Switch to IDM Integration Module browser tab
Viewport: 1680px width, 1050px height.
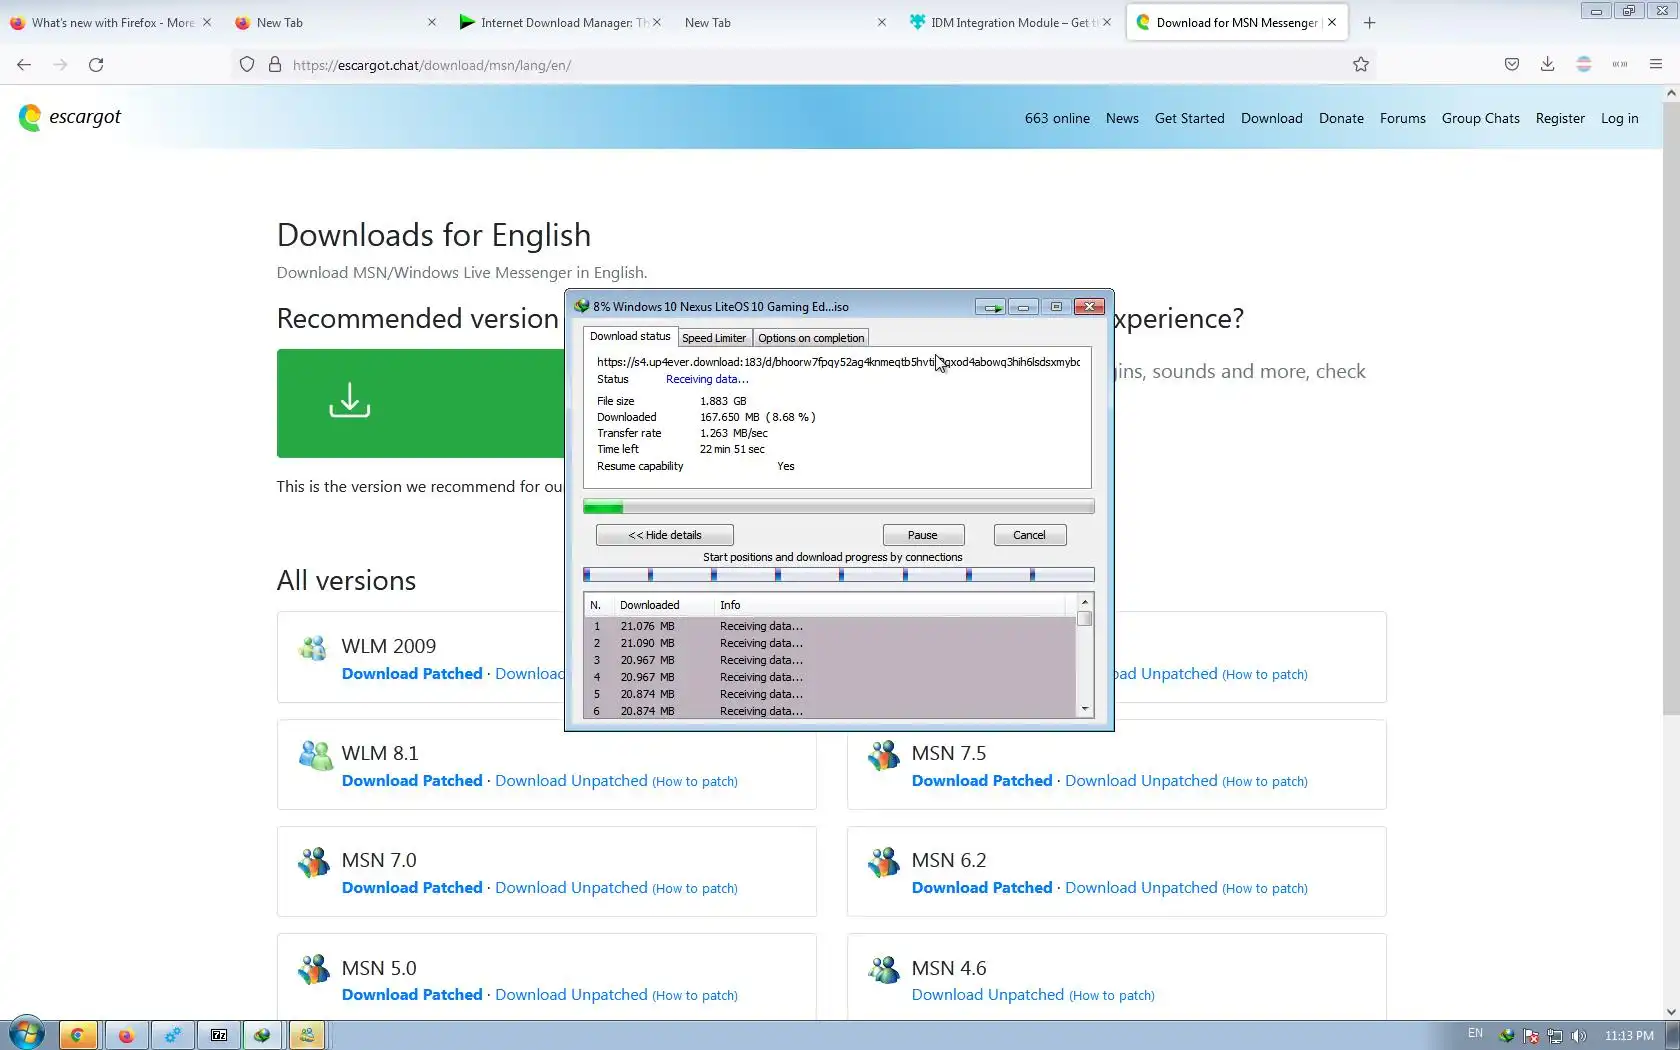[x=1009, y=23]
